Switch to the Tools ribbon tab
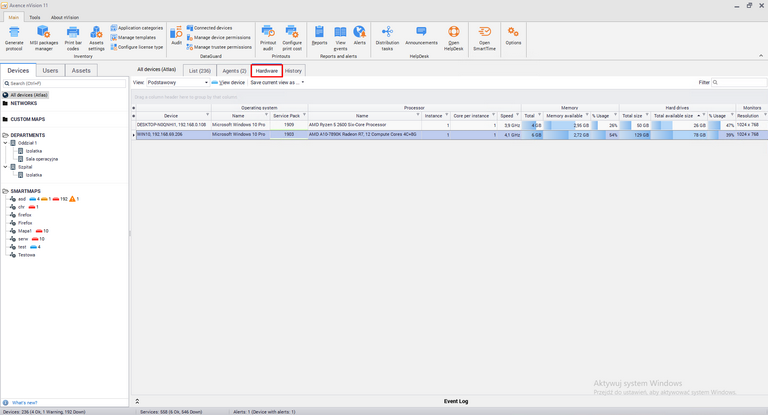The width and height of the screenshot is (768, 415). [x=35, y=17]
